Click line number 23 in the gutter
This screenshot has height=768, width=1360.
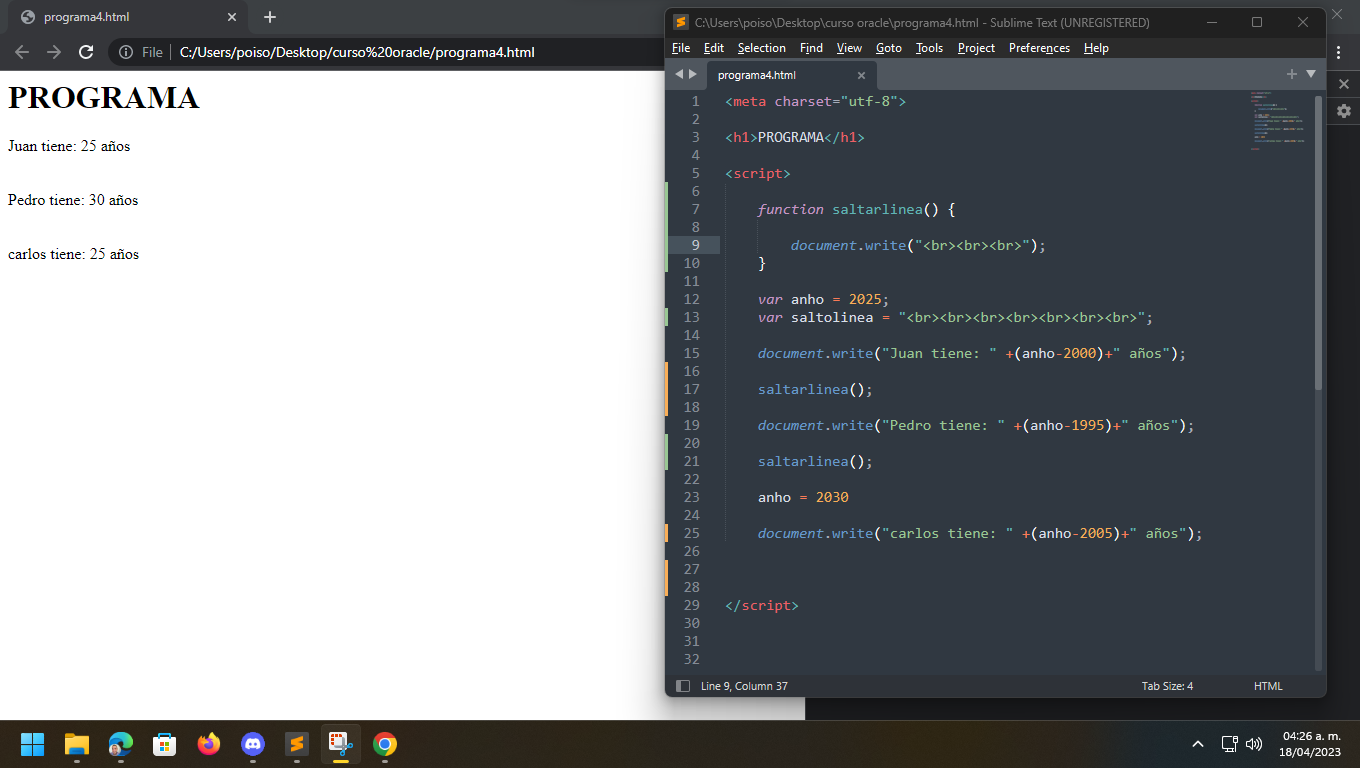pos(692,497)
